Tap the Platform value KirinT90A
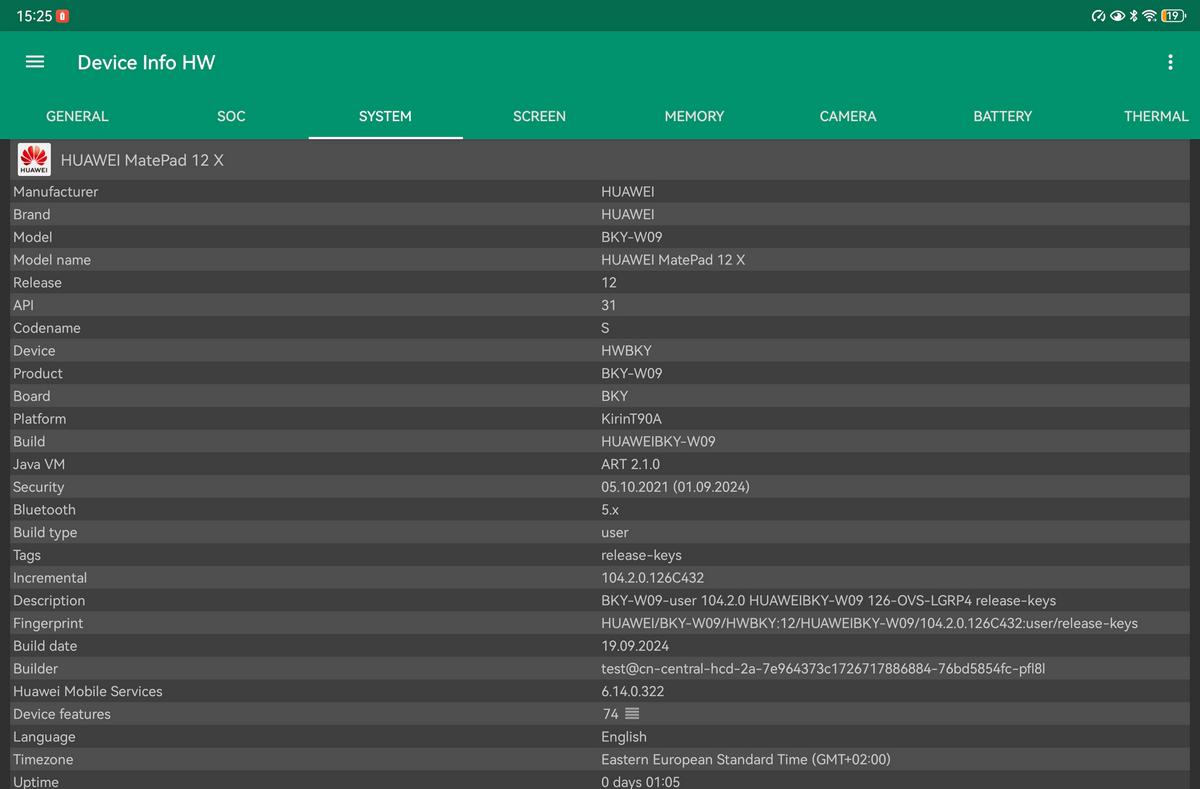 point(631,419)
